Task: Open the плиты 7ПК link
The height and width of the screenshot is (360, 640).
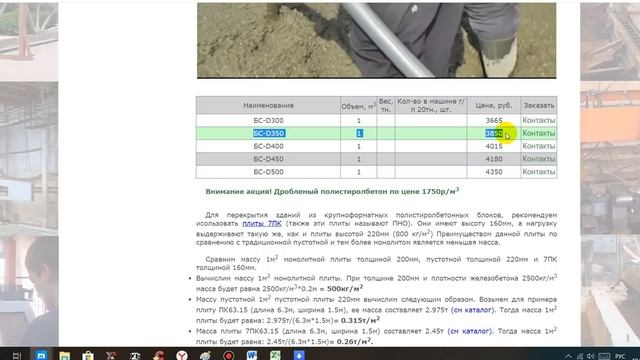Action: (262, 223)
